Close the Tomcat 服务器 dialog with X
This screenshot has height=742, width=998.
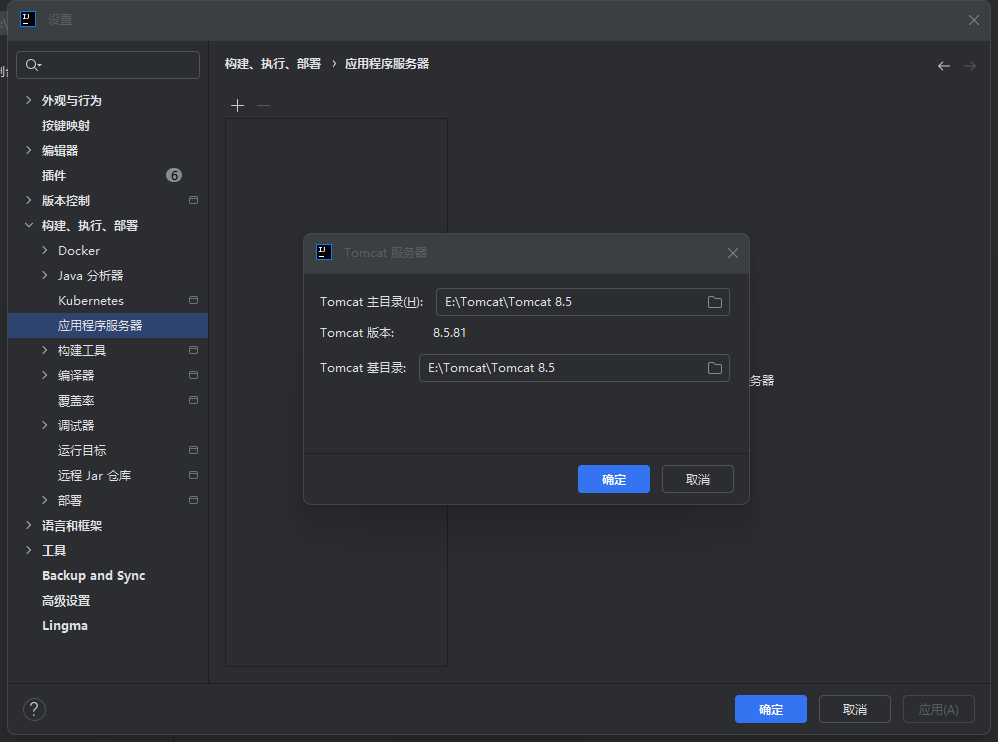click(732, 253)
